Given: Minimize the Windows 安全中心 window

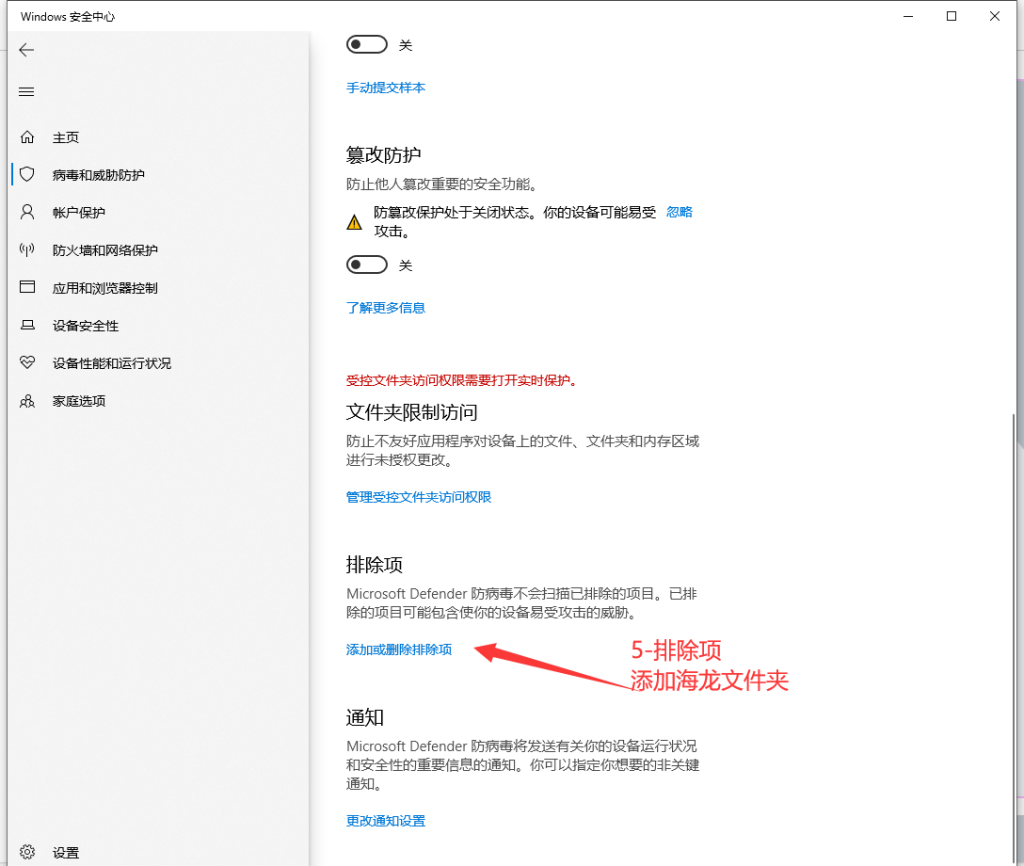Looking at the screenshot, I should pyautogui.click(x=908, y=16).
